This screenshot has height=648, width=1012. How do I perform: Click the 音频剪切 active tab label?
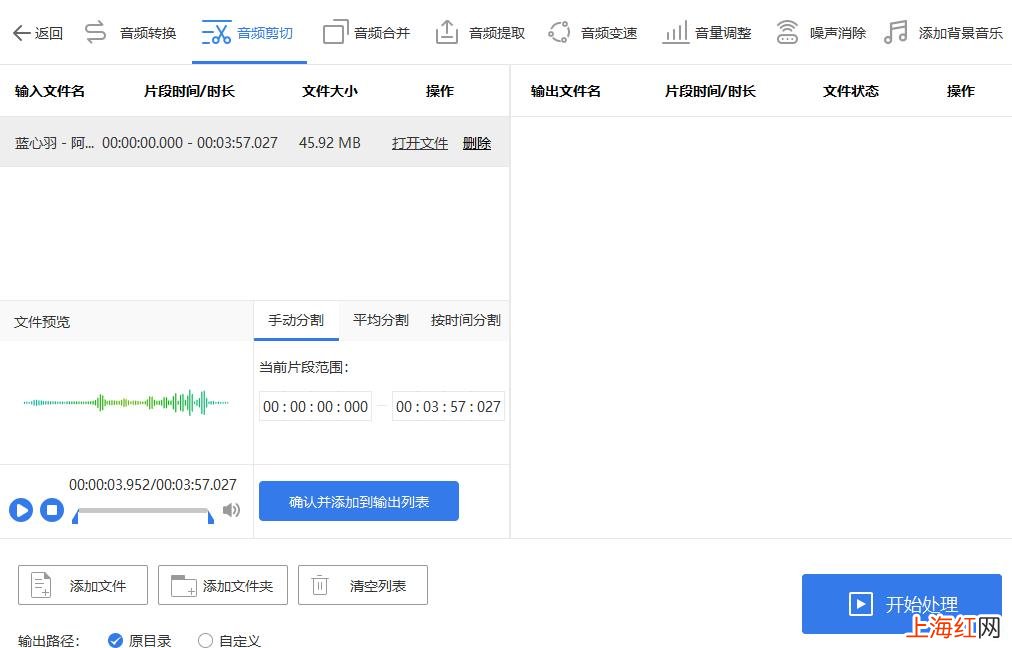pyautogui.click(x=265, y=33)
